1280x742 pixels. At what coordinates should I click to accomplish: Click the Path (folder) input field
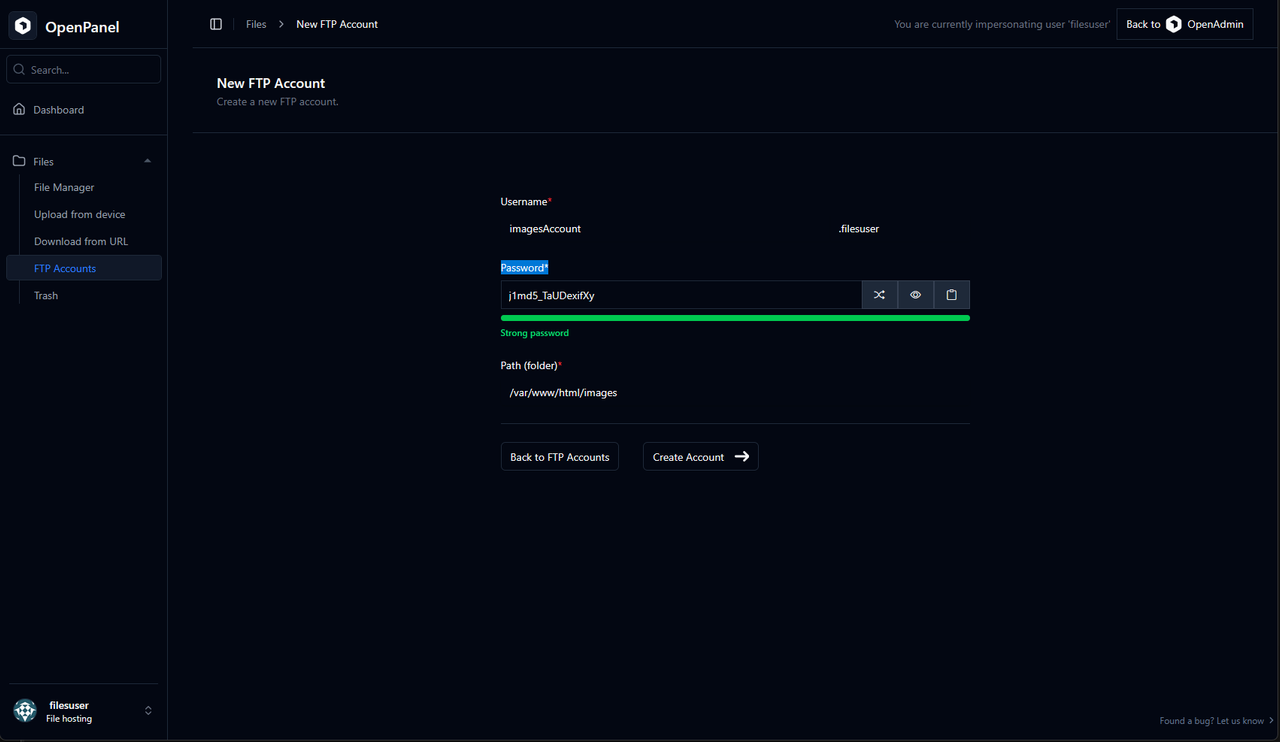[735, 393]
